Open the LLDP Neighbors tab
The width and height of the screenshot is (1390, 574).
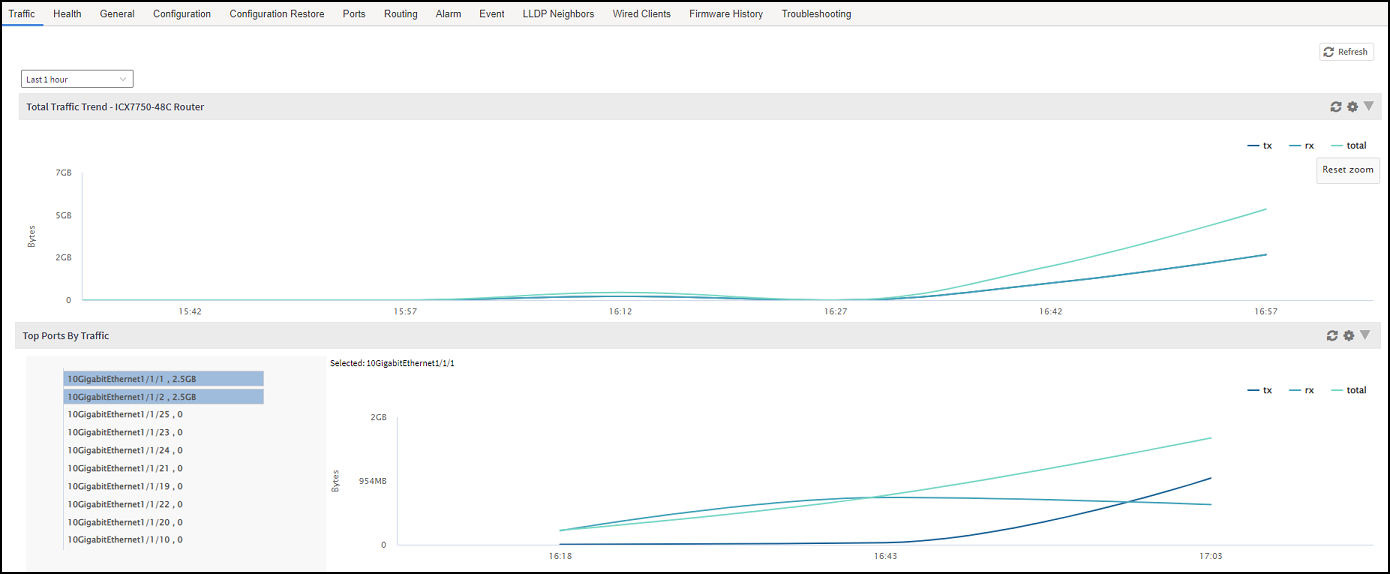coord(558,14)
